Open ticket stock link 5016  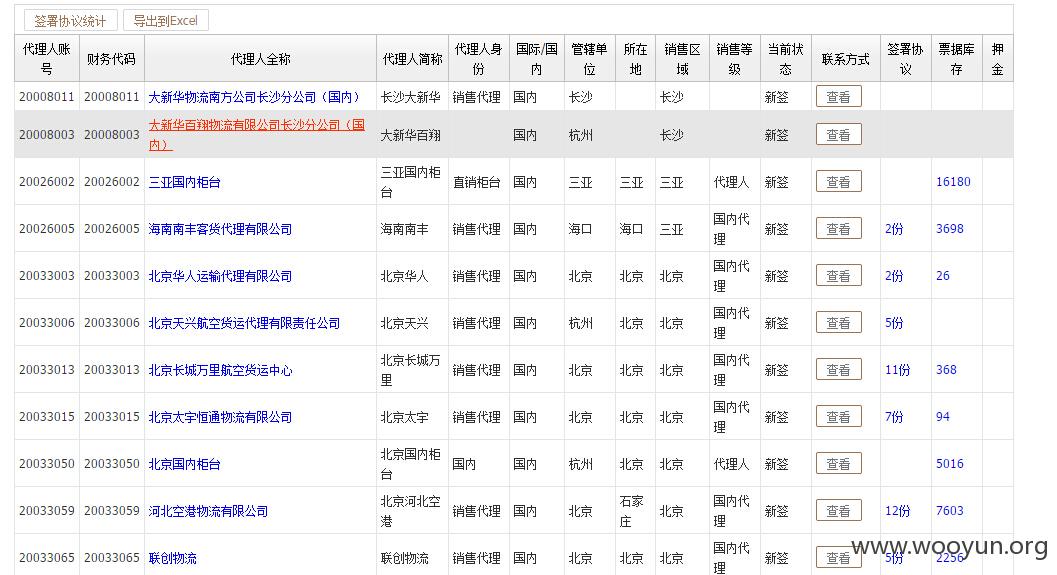click(x=950, y=464)
